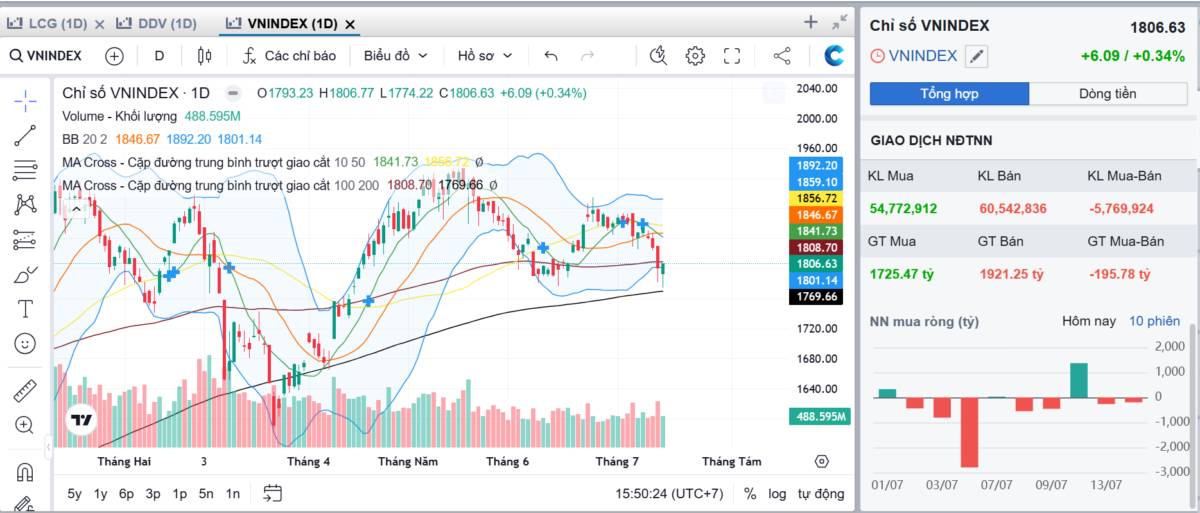Enter fullscreen chart mode
1200x513 pixels.
point(732,56)
